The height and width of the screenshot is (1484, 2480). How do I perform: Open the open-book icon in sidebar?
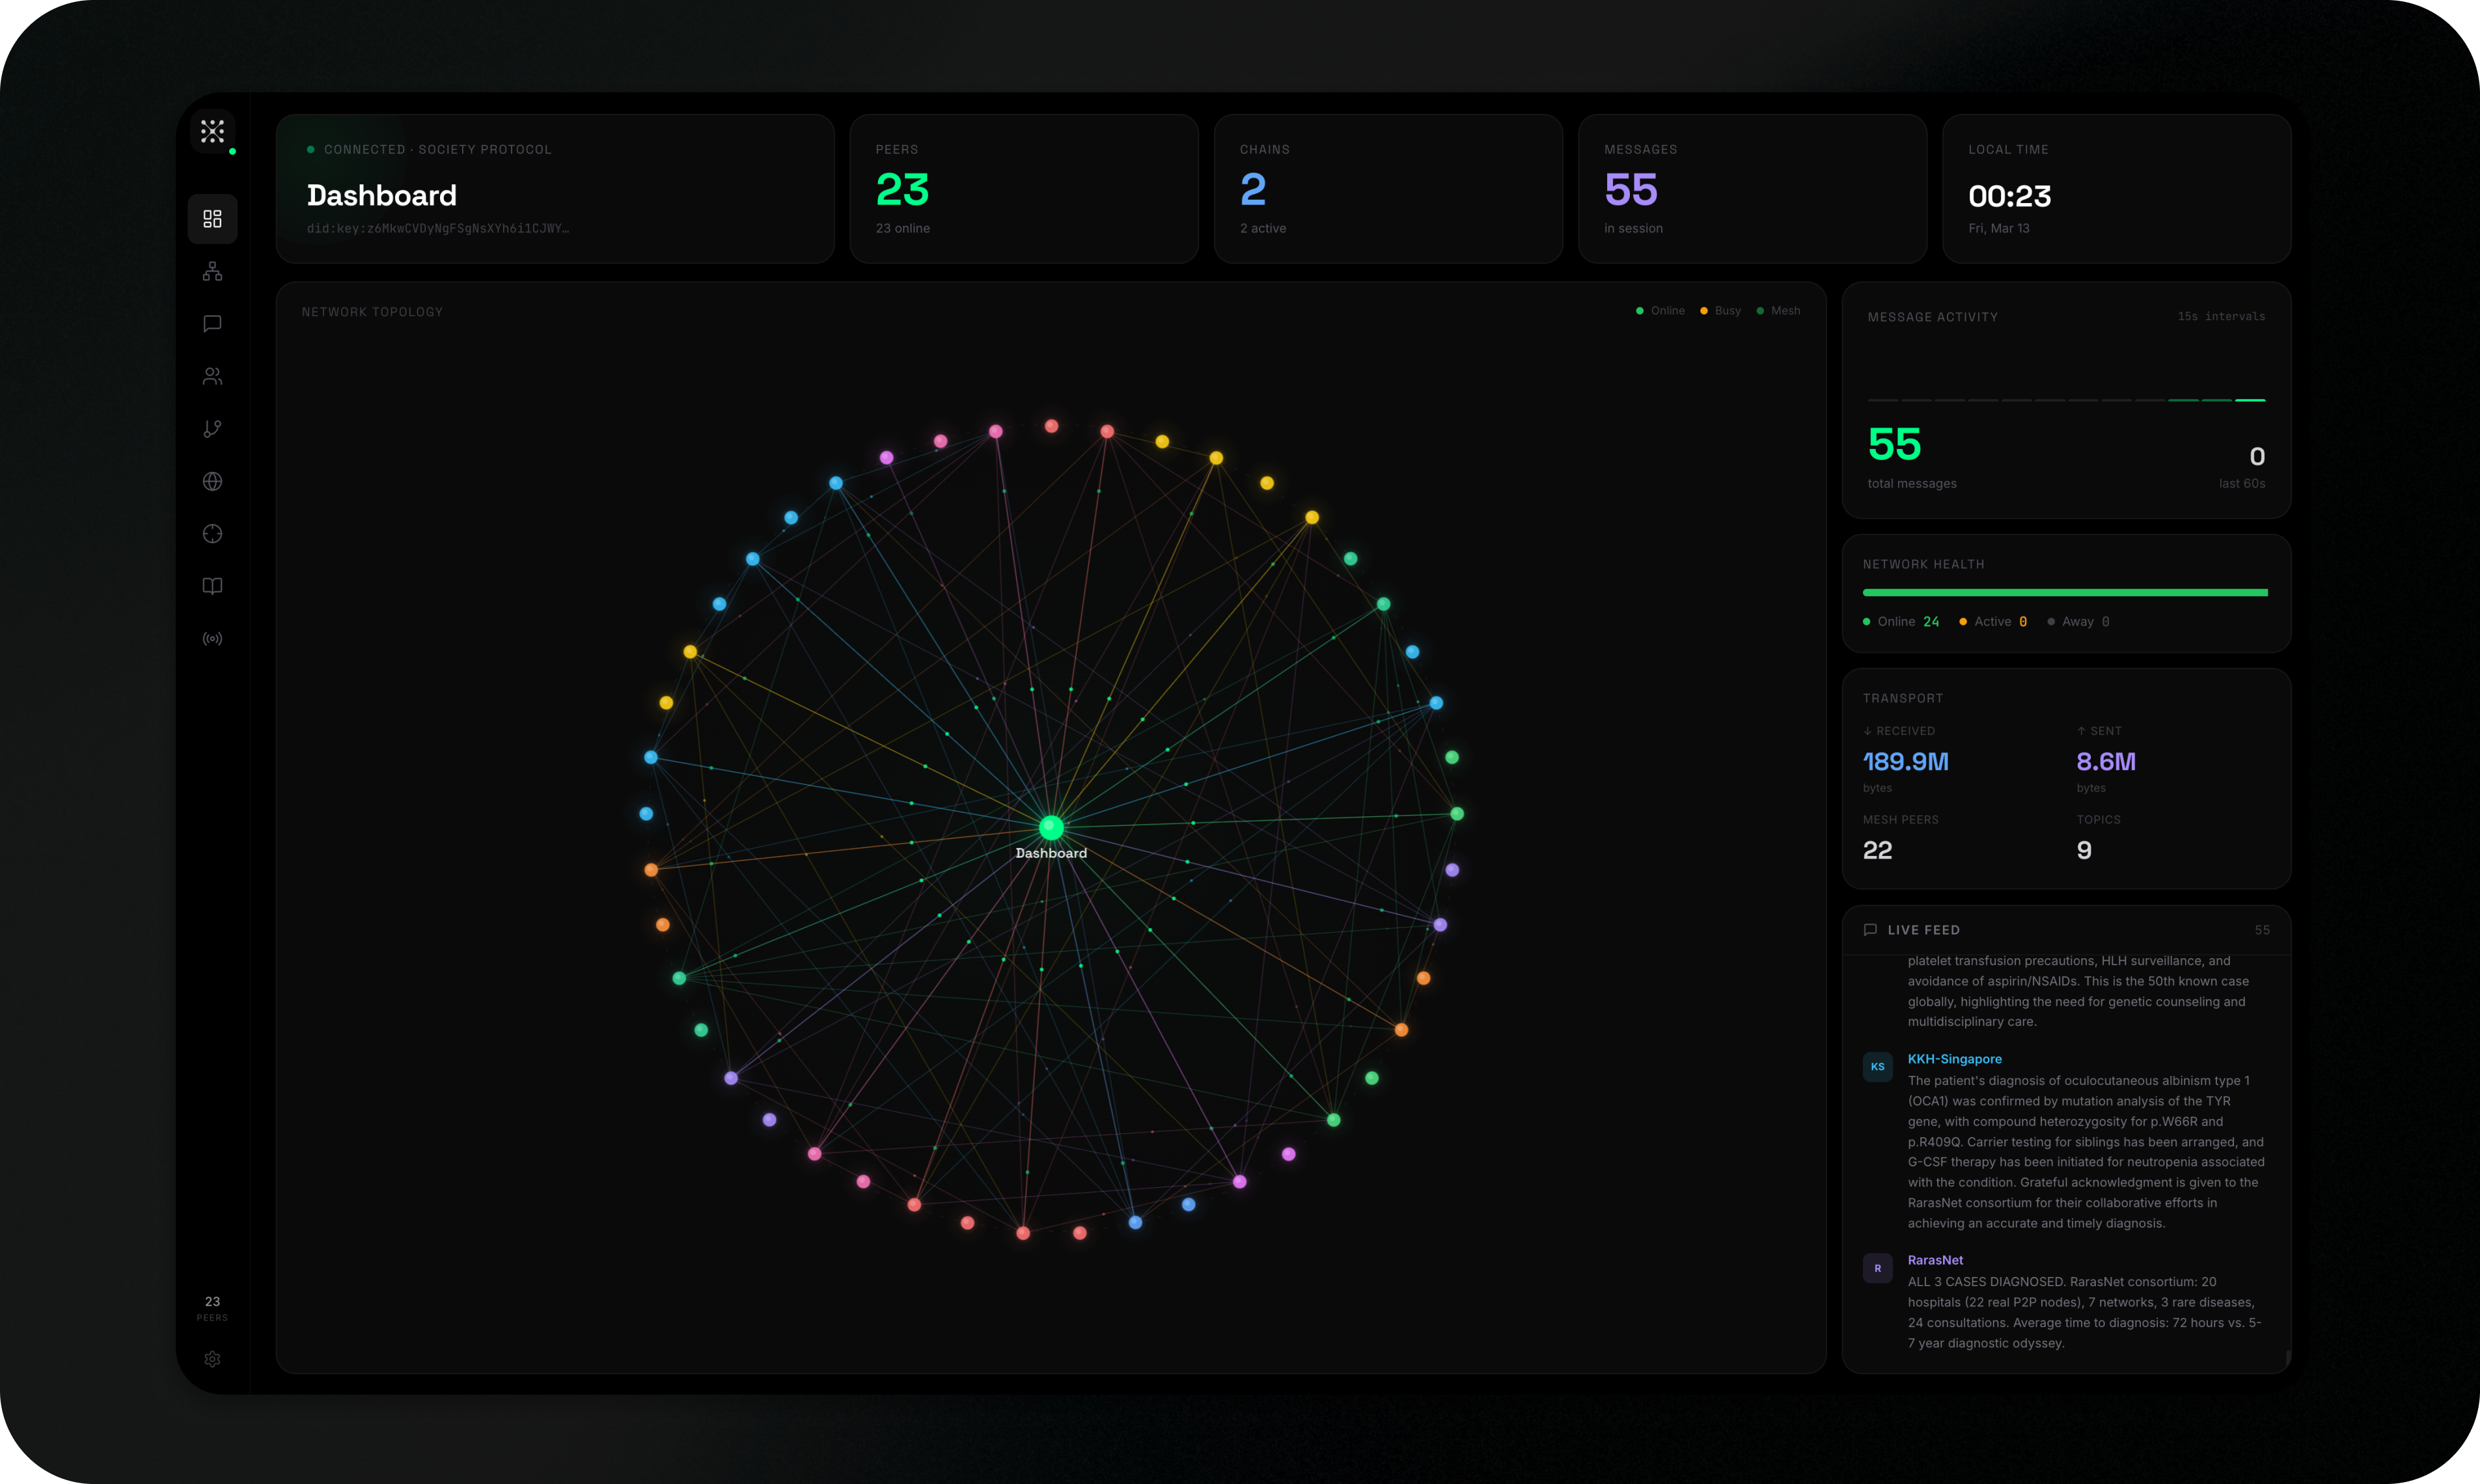point(212,586)
